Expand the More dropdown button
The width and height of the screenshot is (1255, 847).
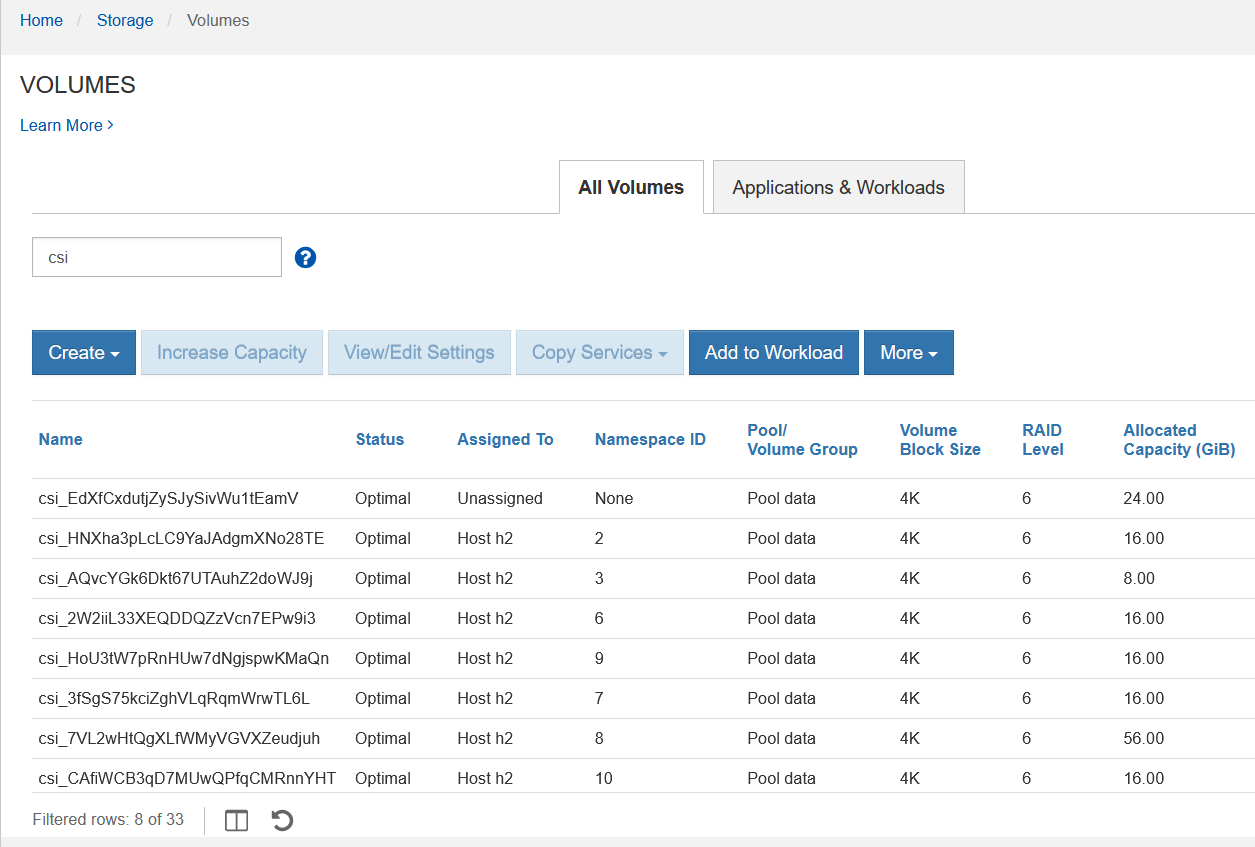909,352
